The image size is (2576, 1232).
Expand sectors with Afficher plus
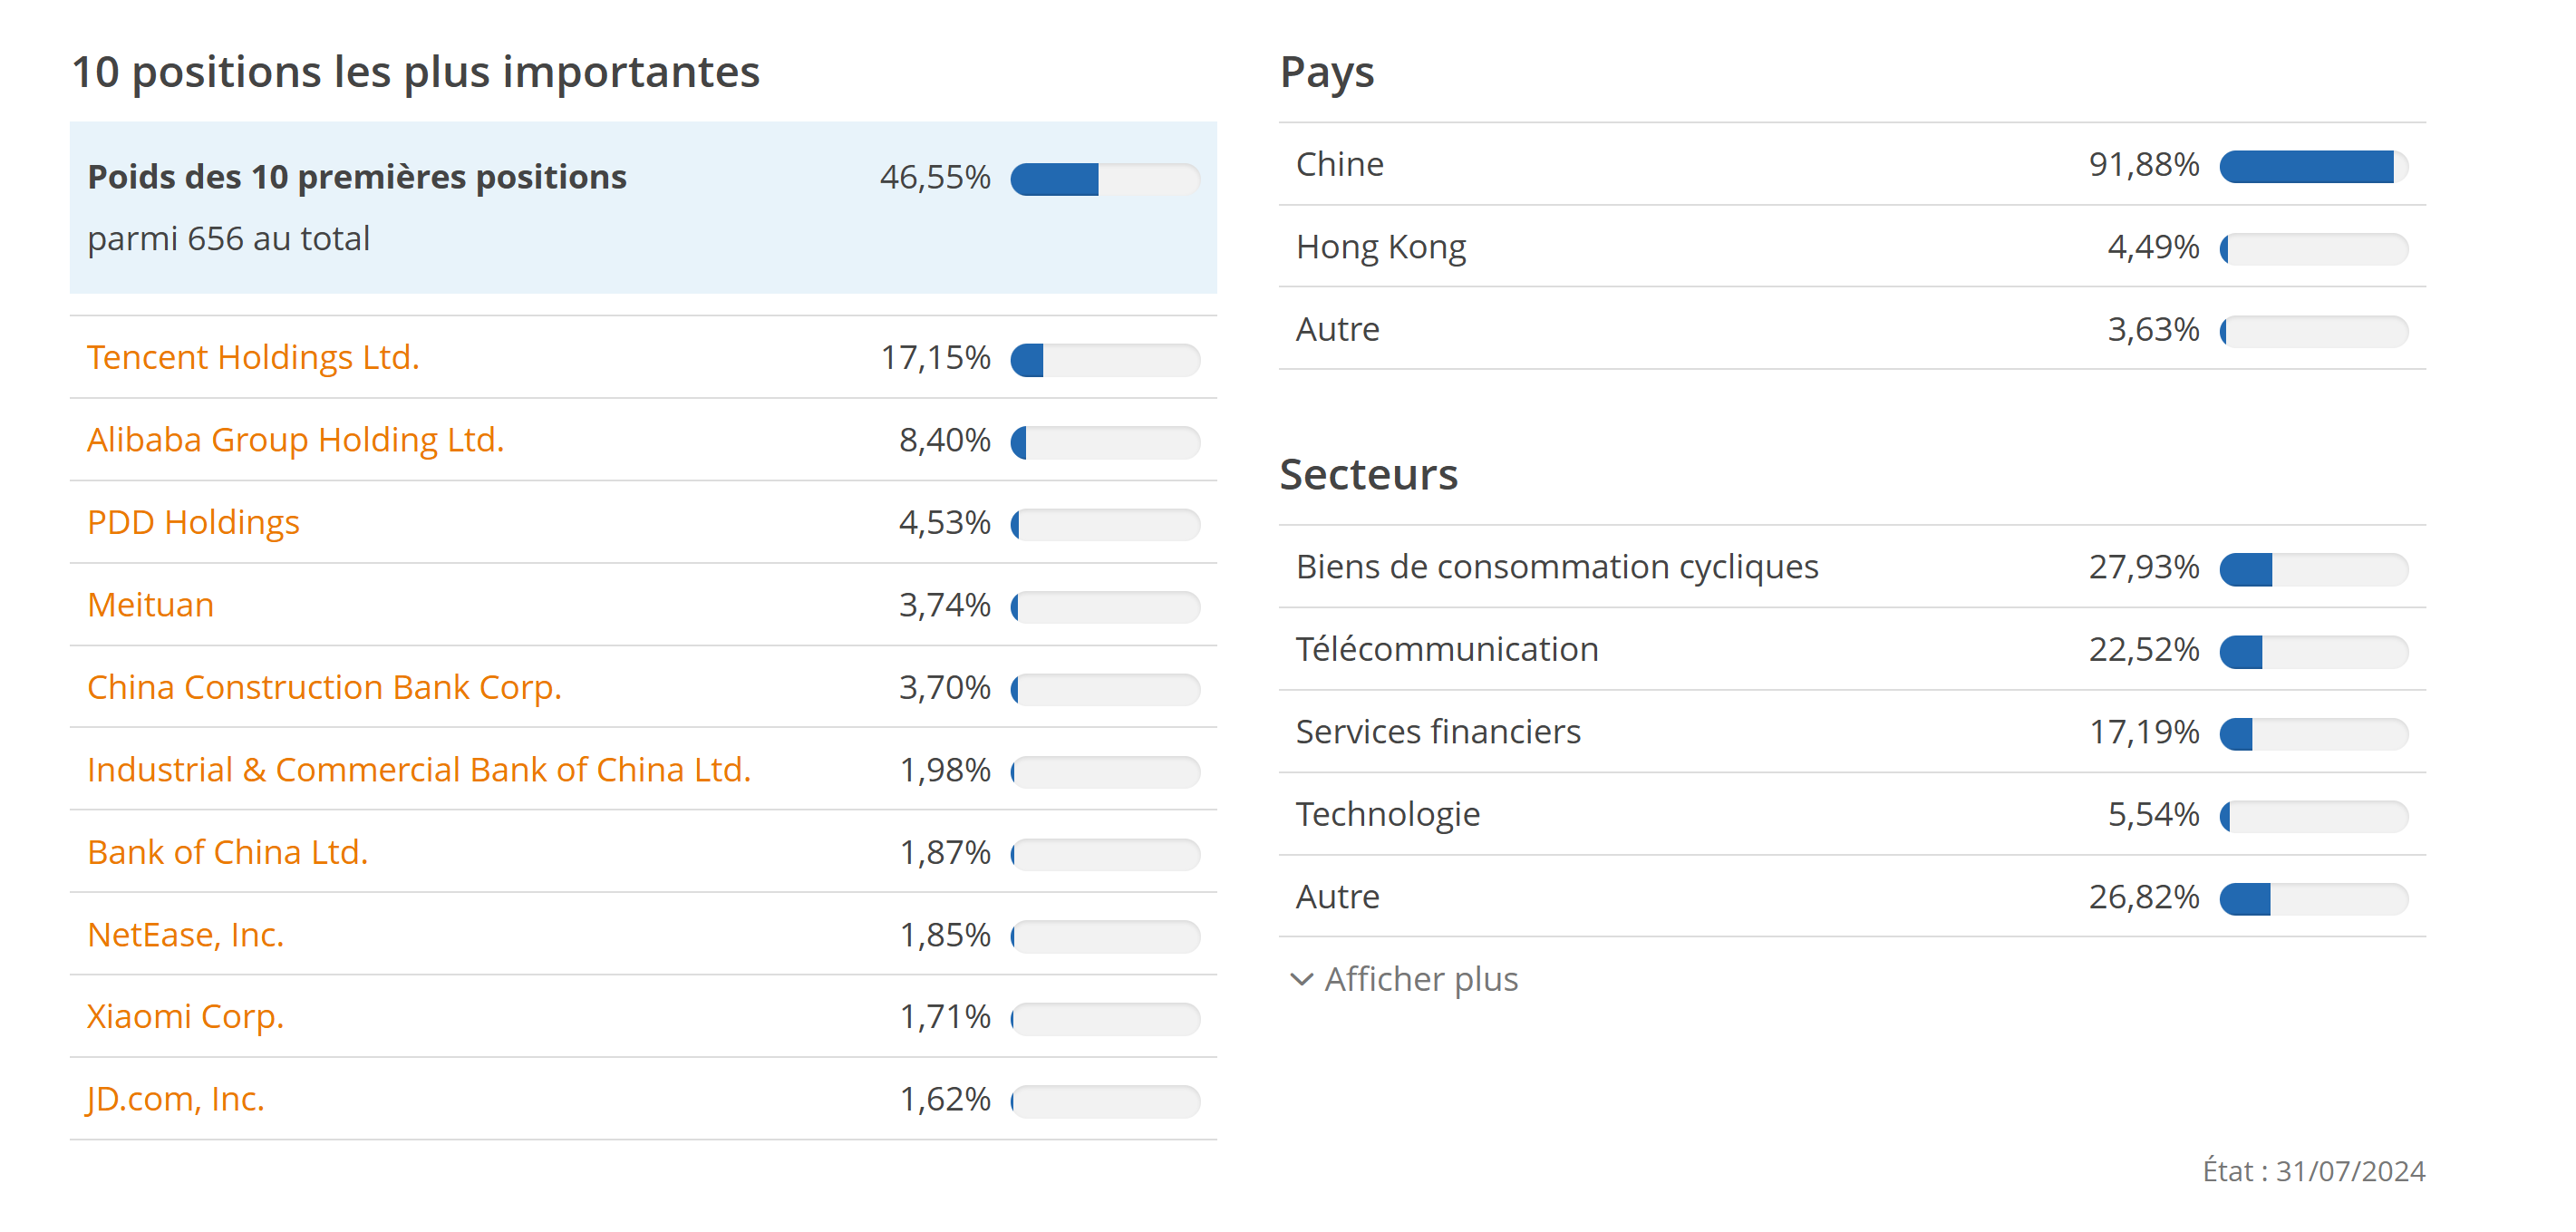tap(1420, 979)
